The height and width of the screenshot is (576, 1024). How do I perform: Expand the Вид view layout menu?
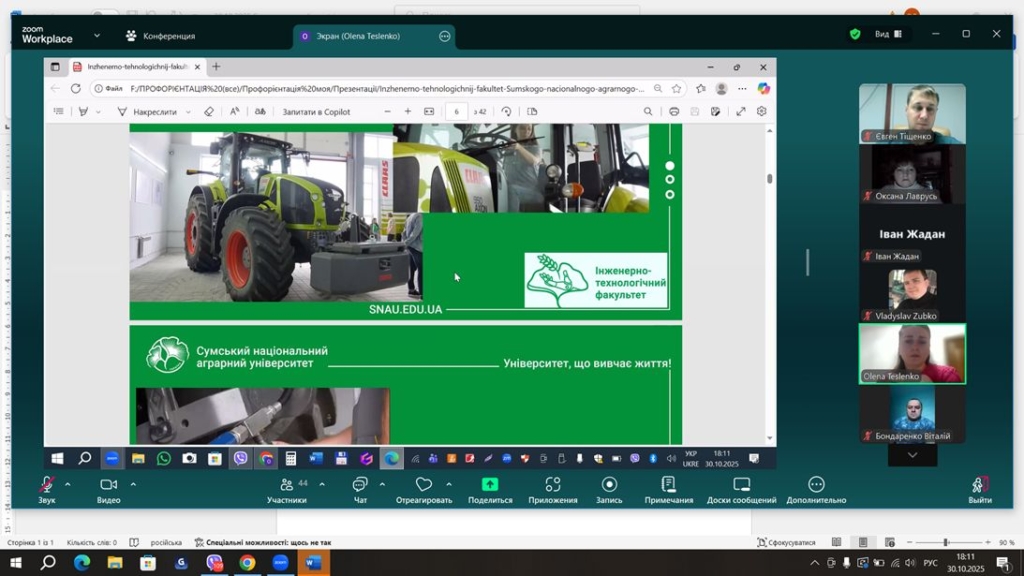pyautogui.click(x=888, y=34)
